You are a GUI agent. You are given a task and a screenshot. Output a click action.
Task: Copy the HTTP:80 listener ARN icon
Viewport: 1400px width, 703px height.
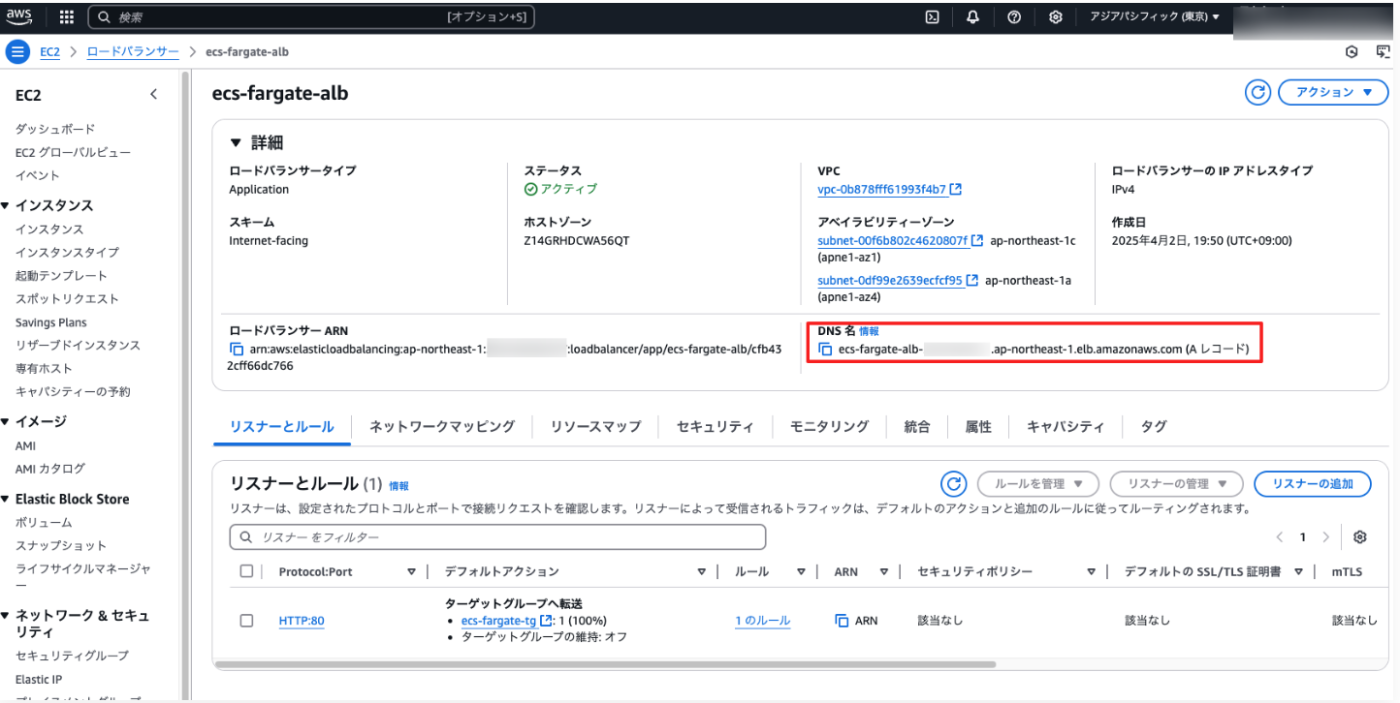tap(842, 621)
